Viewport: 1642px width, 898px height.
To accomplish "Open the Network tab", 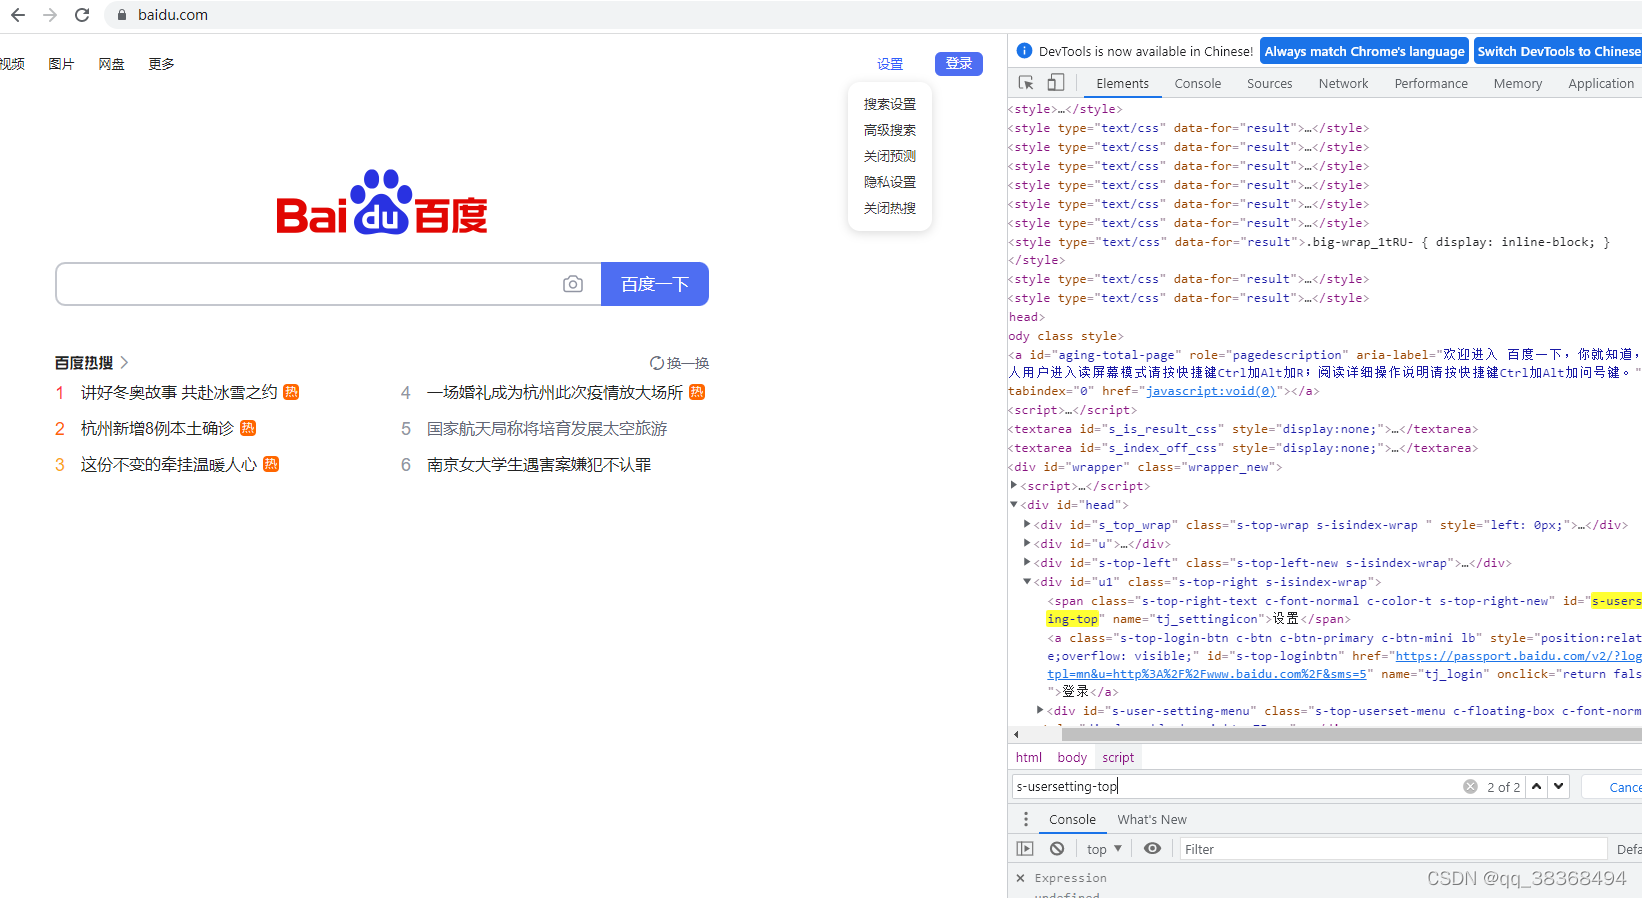I will [x=1343, y=83].
